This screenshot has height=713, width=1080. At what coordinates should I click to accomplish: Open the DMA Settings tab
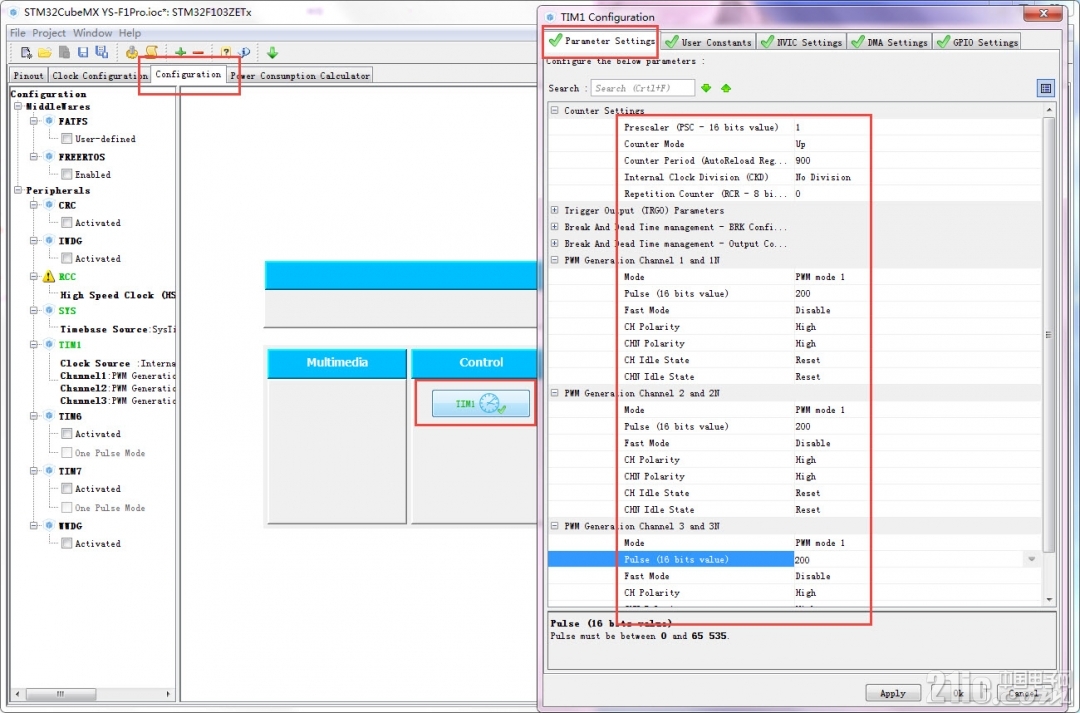click(x=889, y=42)
